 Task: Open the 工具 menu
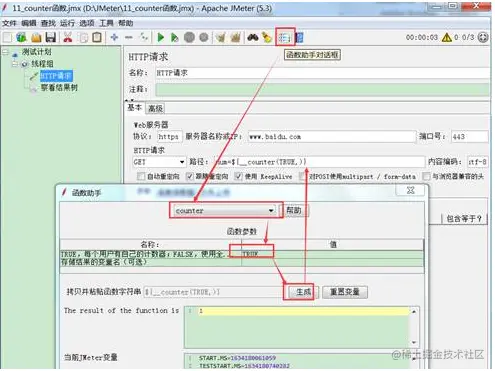point(106,23)
